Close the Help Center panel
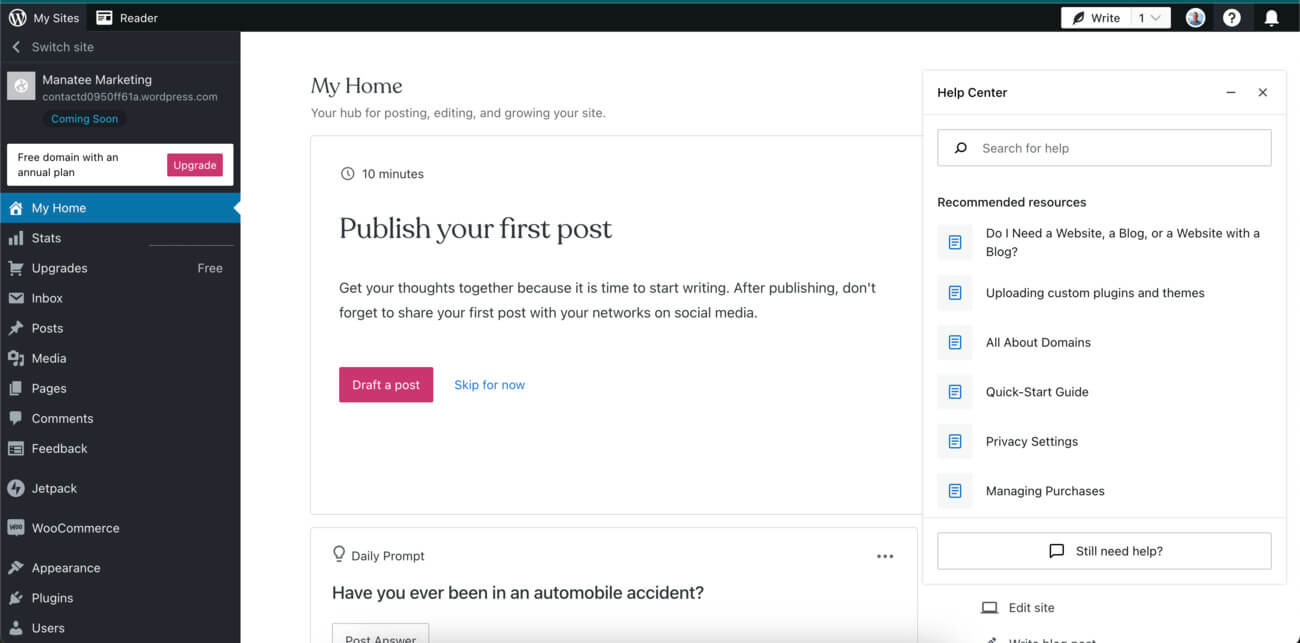The width and height of the screenshot is (1300, 643). click(x=1263, y=92)
